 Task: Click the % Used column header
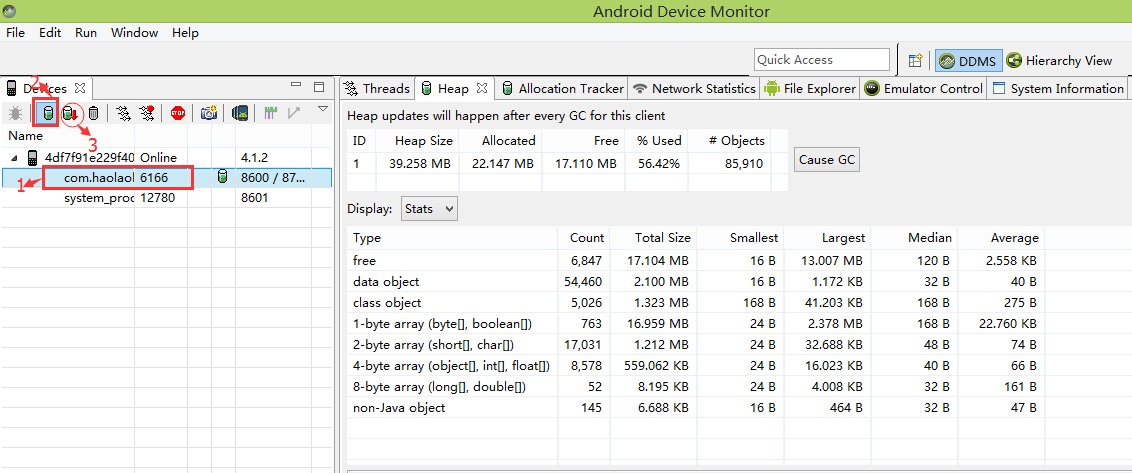click(656, 141)
